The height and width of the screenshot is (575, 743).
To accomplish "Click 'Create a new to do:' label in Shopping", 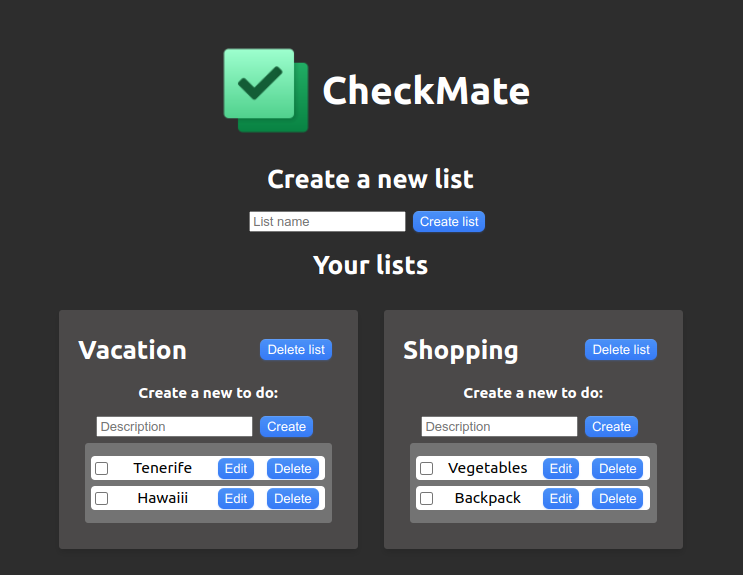I will tap(533, 392).
